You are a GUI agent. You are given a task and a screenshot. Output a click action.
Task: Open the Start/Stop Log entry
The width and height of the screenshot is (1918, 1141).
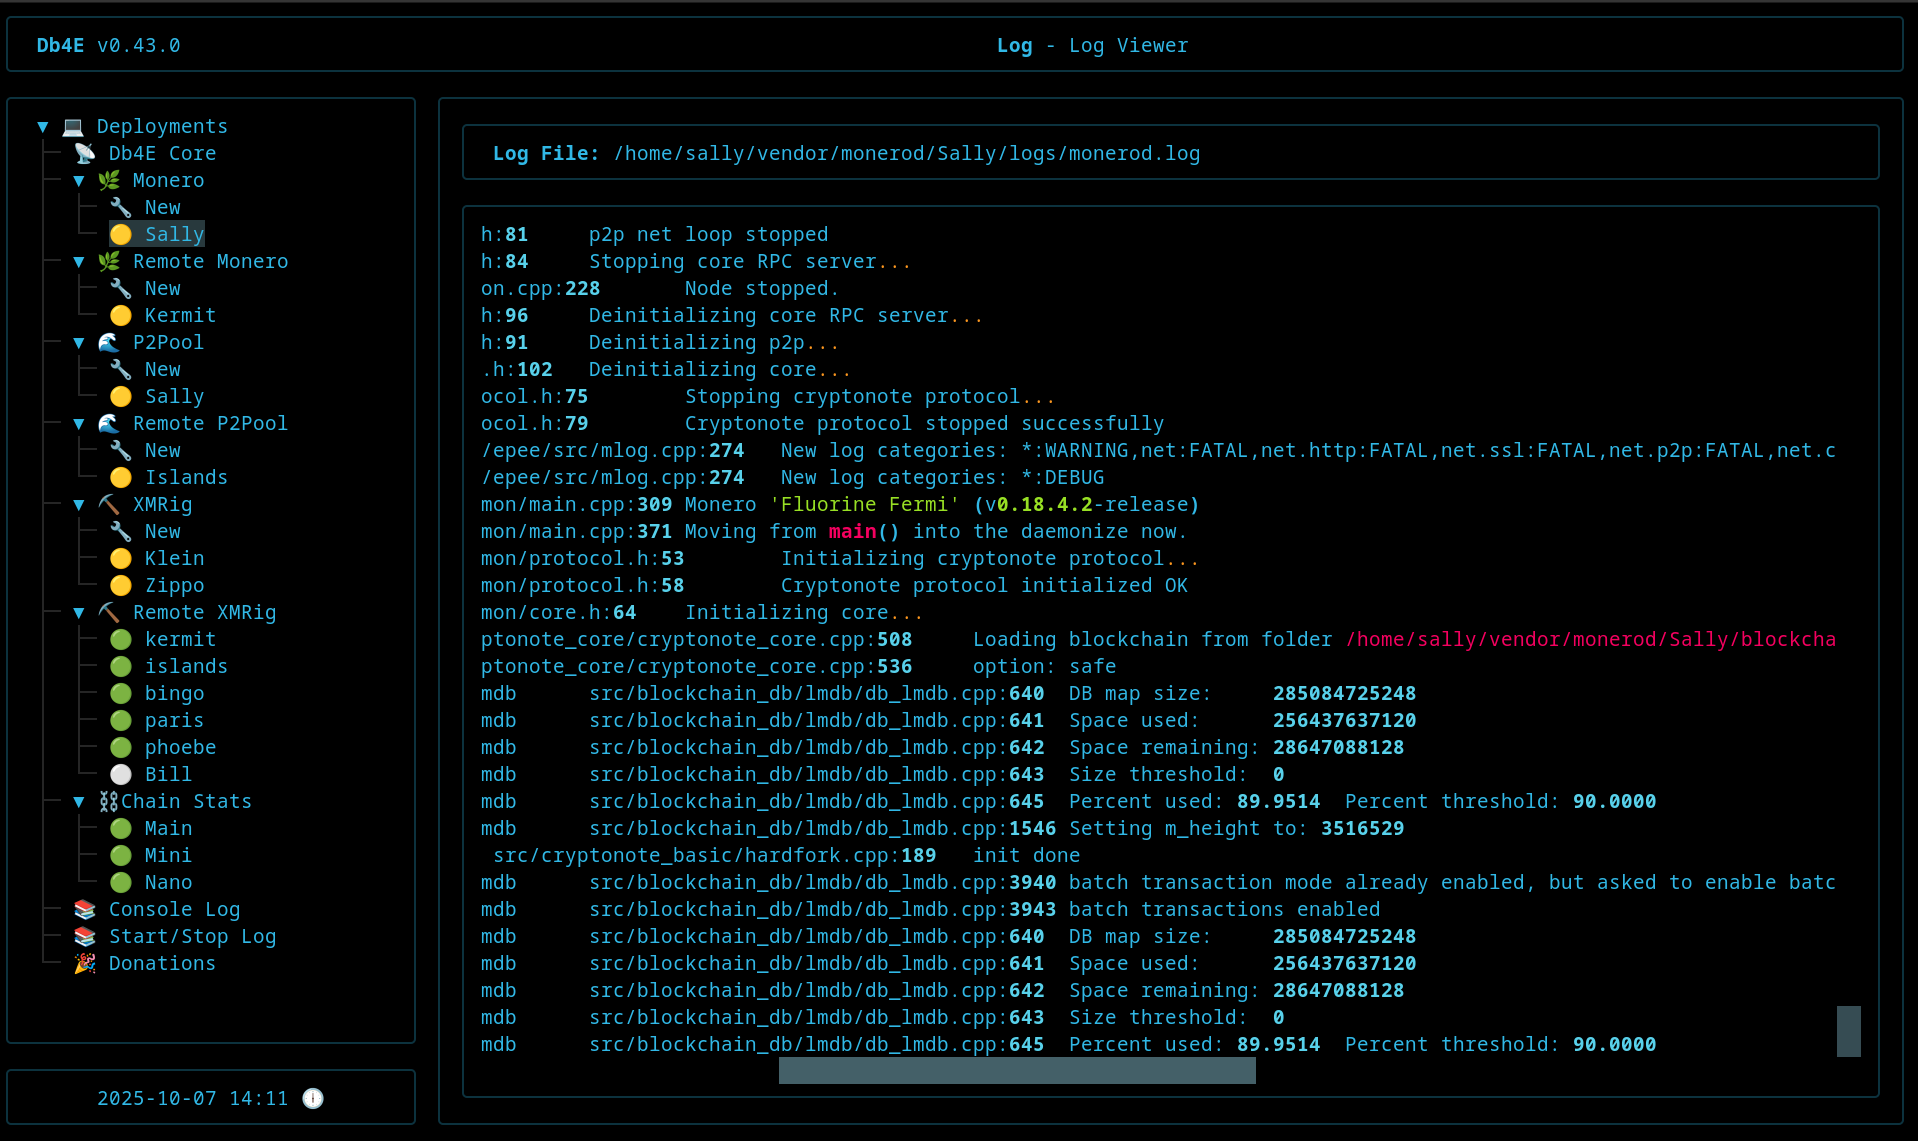[192, 936]
